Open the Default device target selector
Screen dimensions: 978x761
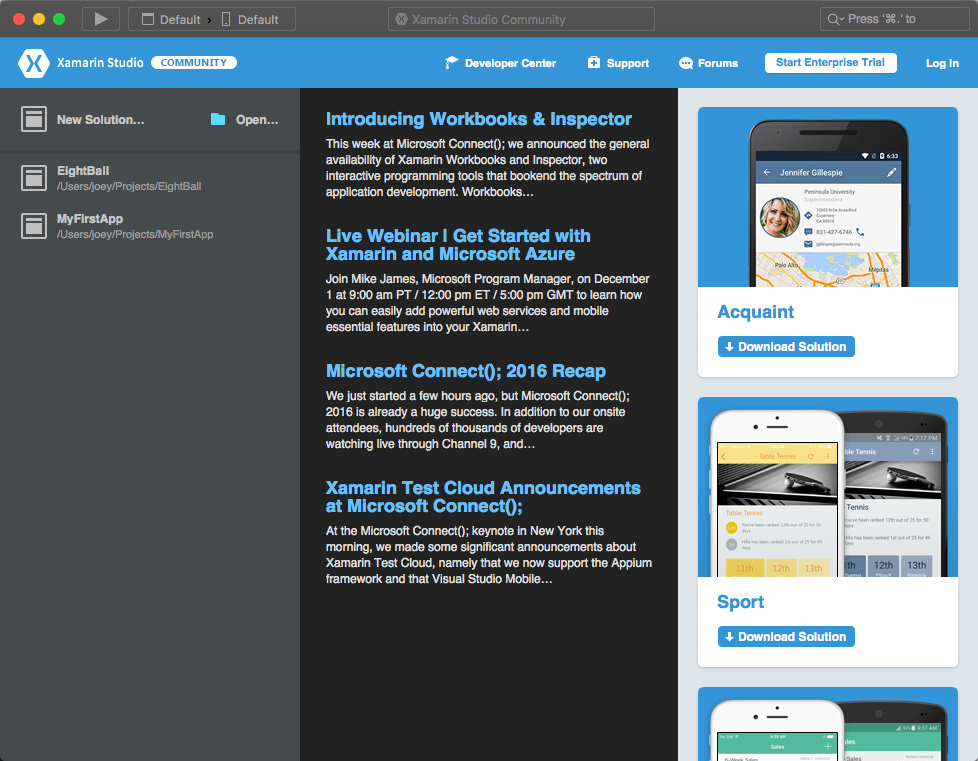(x=250, y=19)
